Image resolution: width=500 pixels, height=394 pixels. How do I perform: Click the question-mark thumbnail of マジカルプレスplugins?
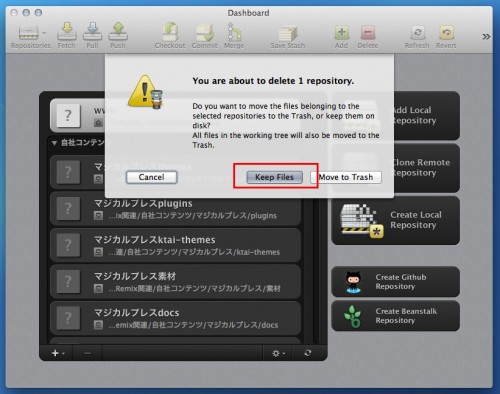68,209
